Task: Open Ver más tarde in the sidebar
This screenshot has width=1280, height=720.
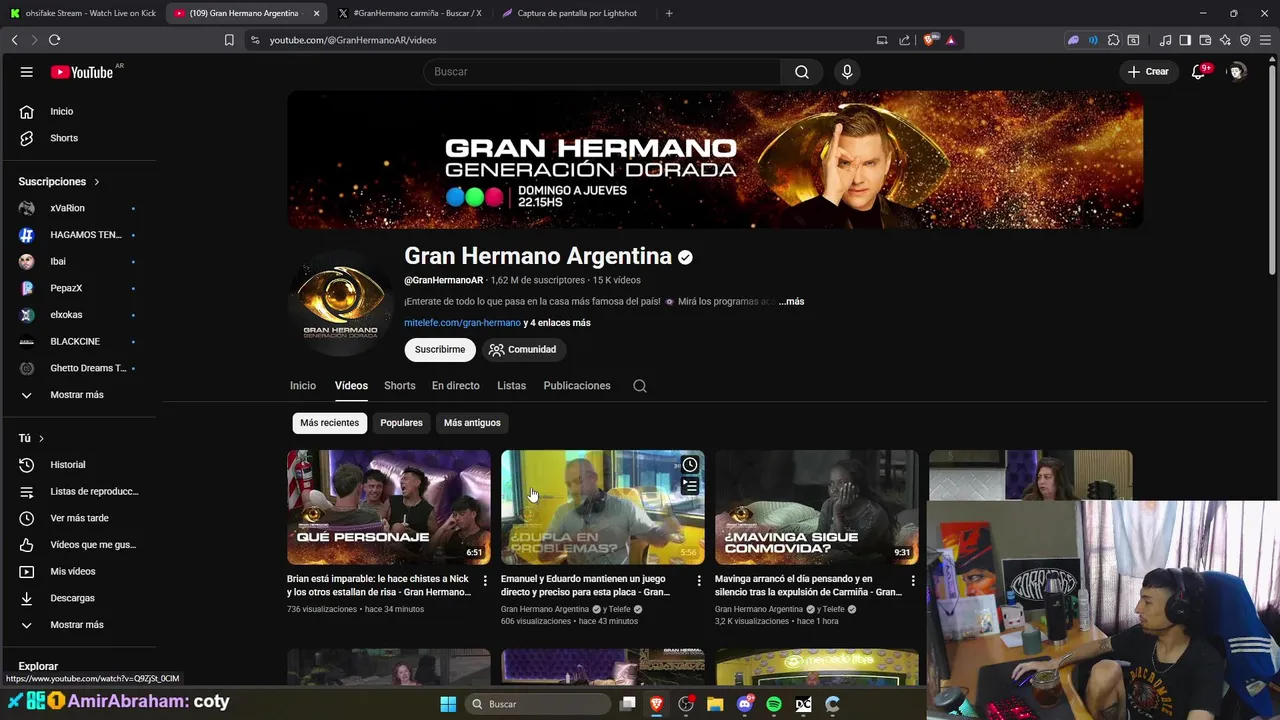Action: tap(78, 518)
